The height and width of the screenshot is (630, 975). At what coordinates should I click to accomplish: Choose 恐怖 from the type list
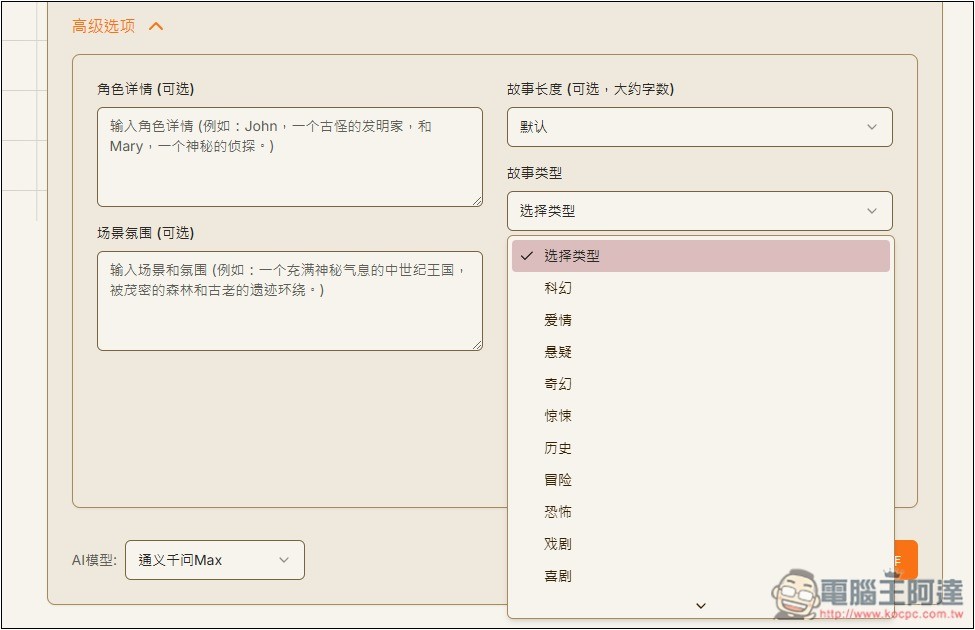point(701,512)
